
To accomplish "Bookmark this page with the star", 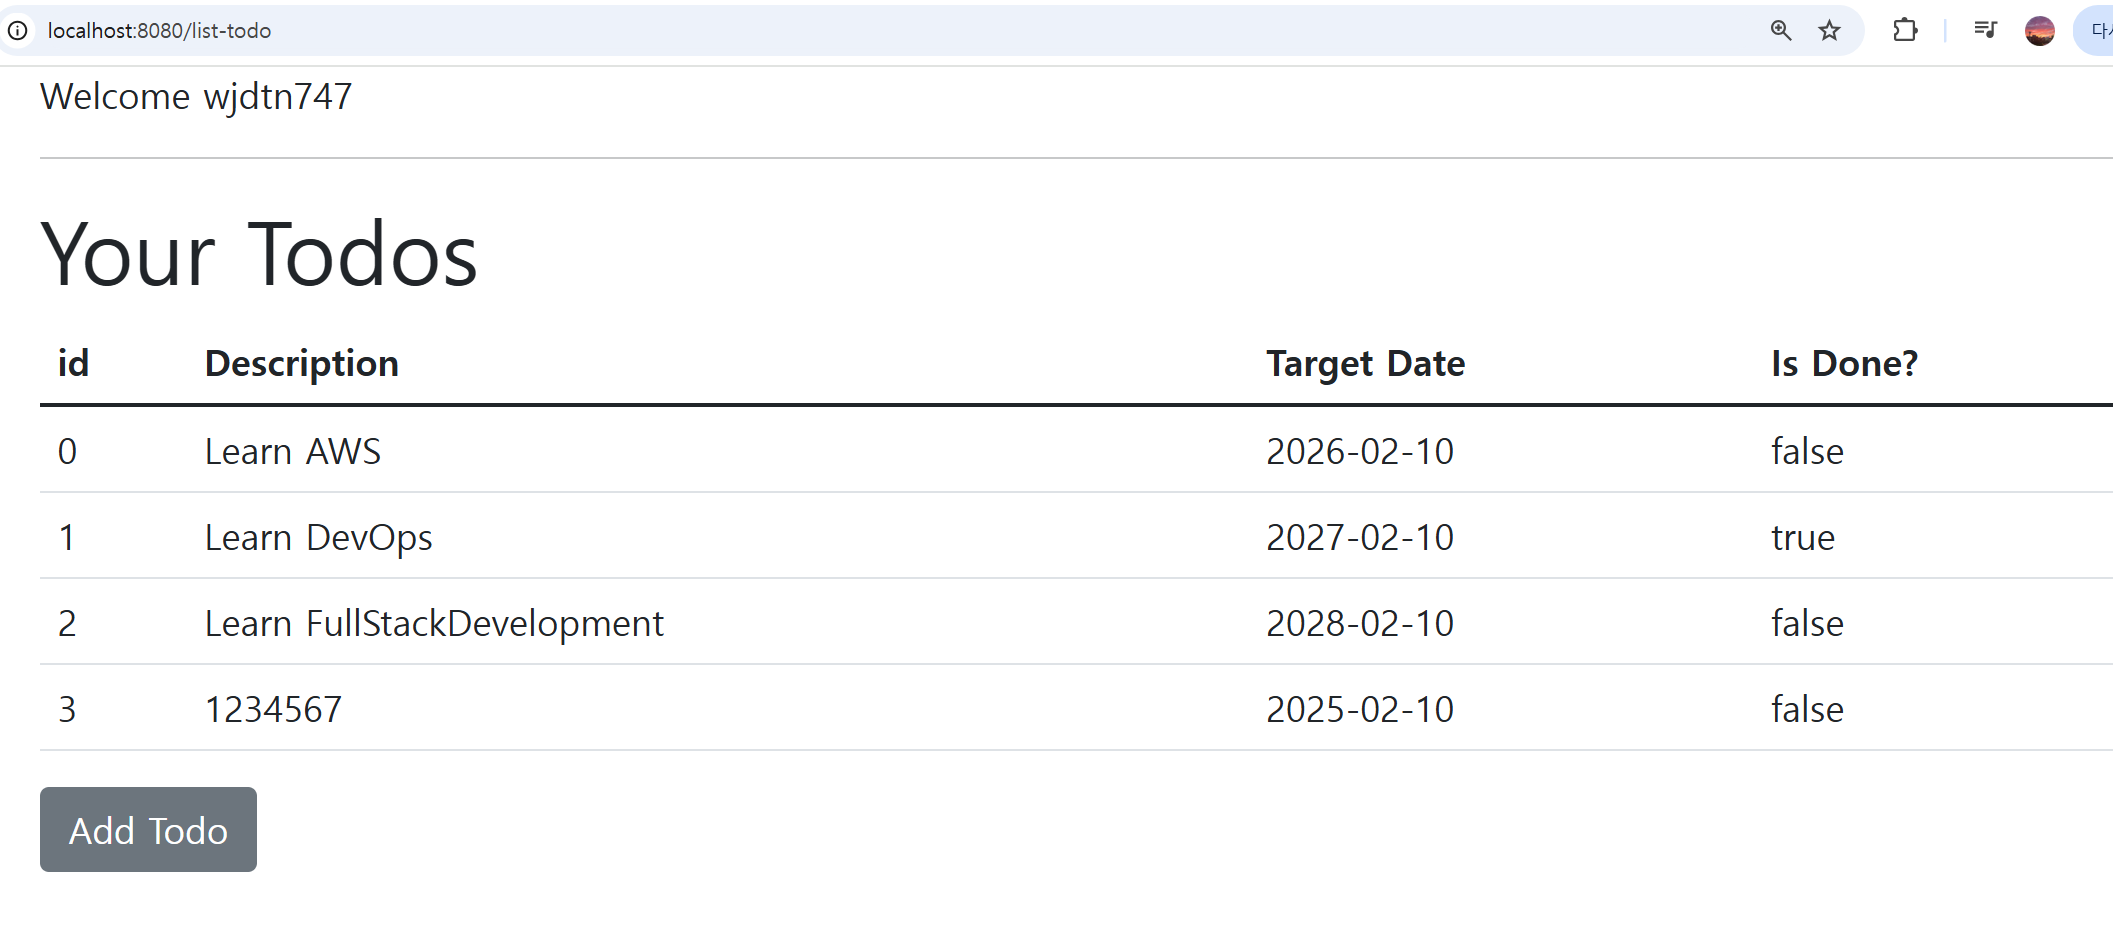I will tap(1829, 31).
